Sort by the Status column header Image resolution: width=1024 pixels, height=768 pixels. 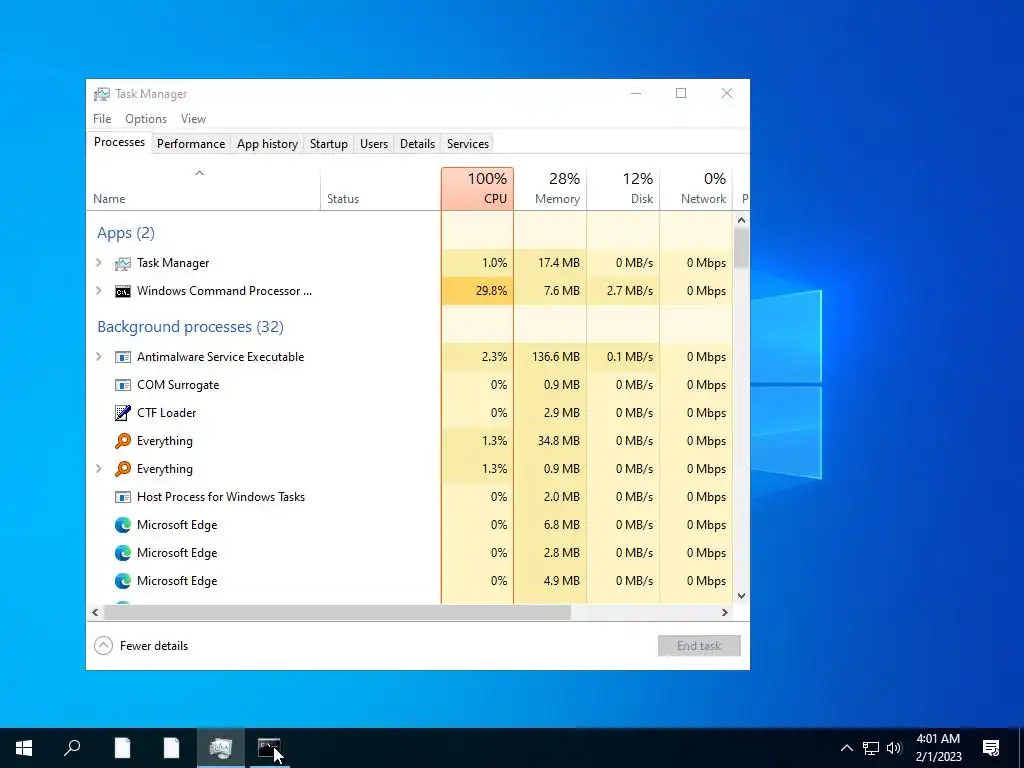(x=381, y=189)
